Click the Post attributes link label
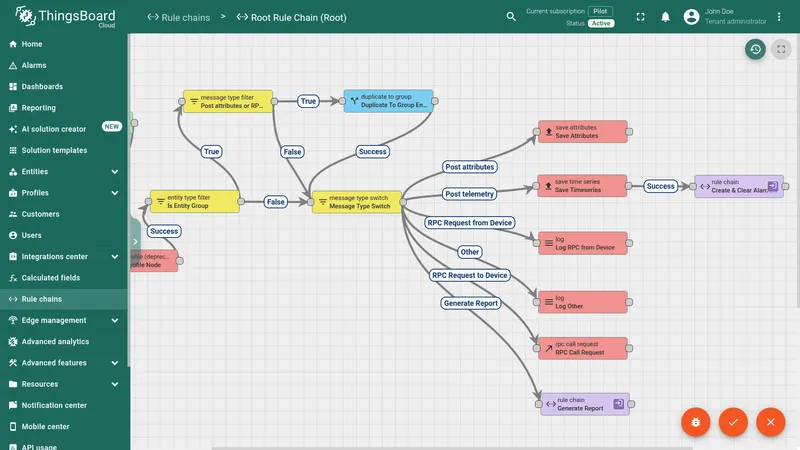 pos(469,167)
